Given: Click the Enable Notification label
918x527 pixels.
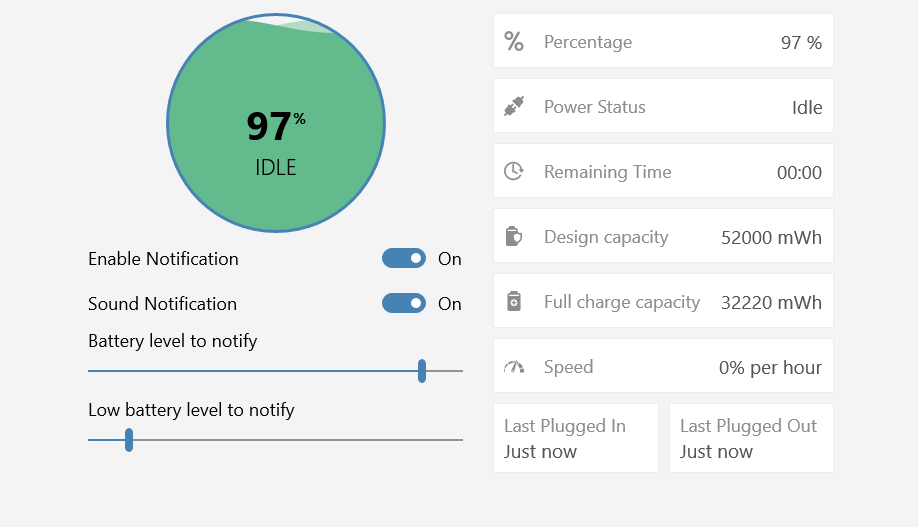Looking at the screenshot, I should click(163, 259).
